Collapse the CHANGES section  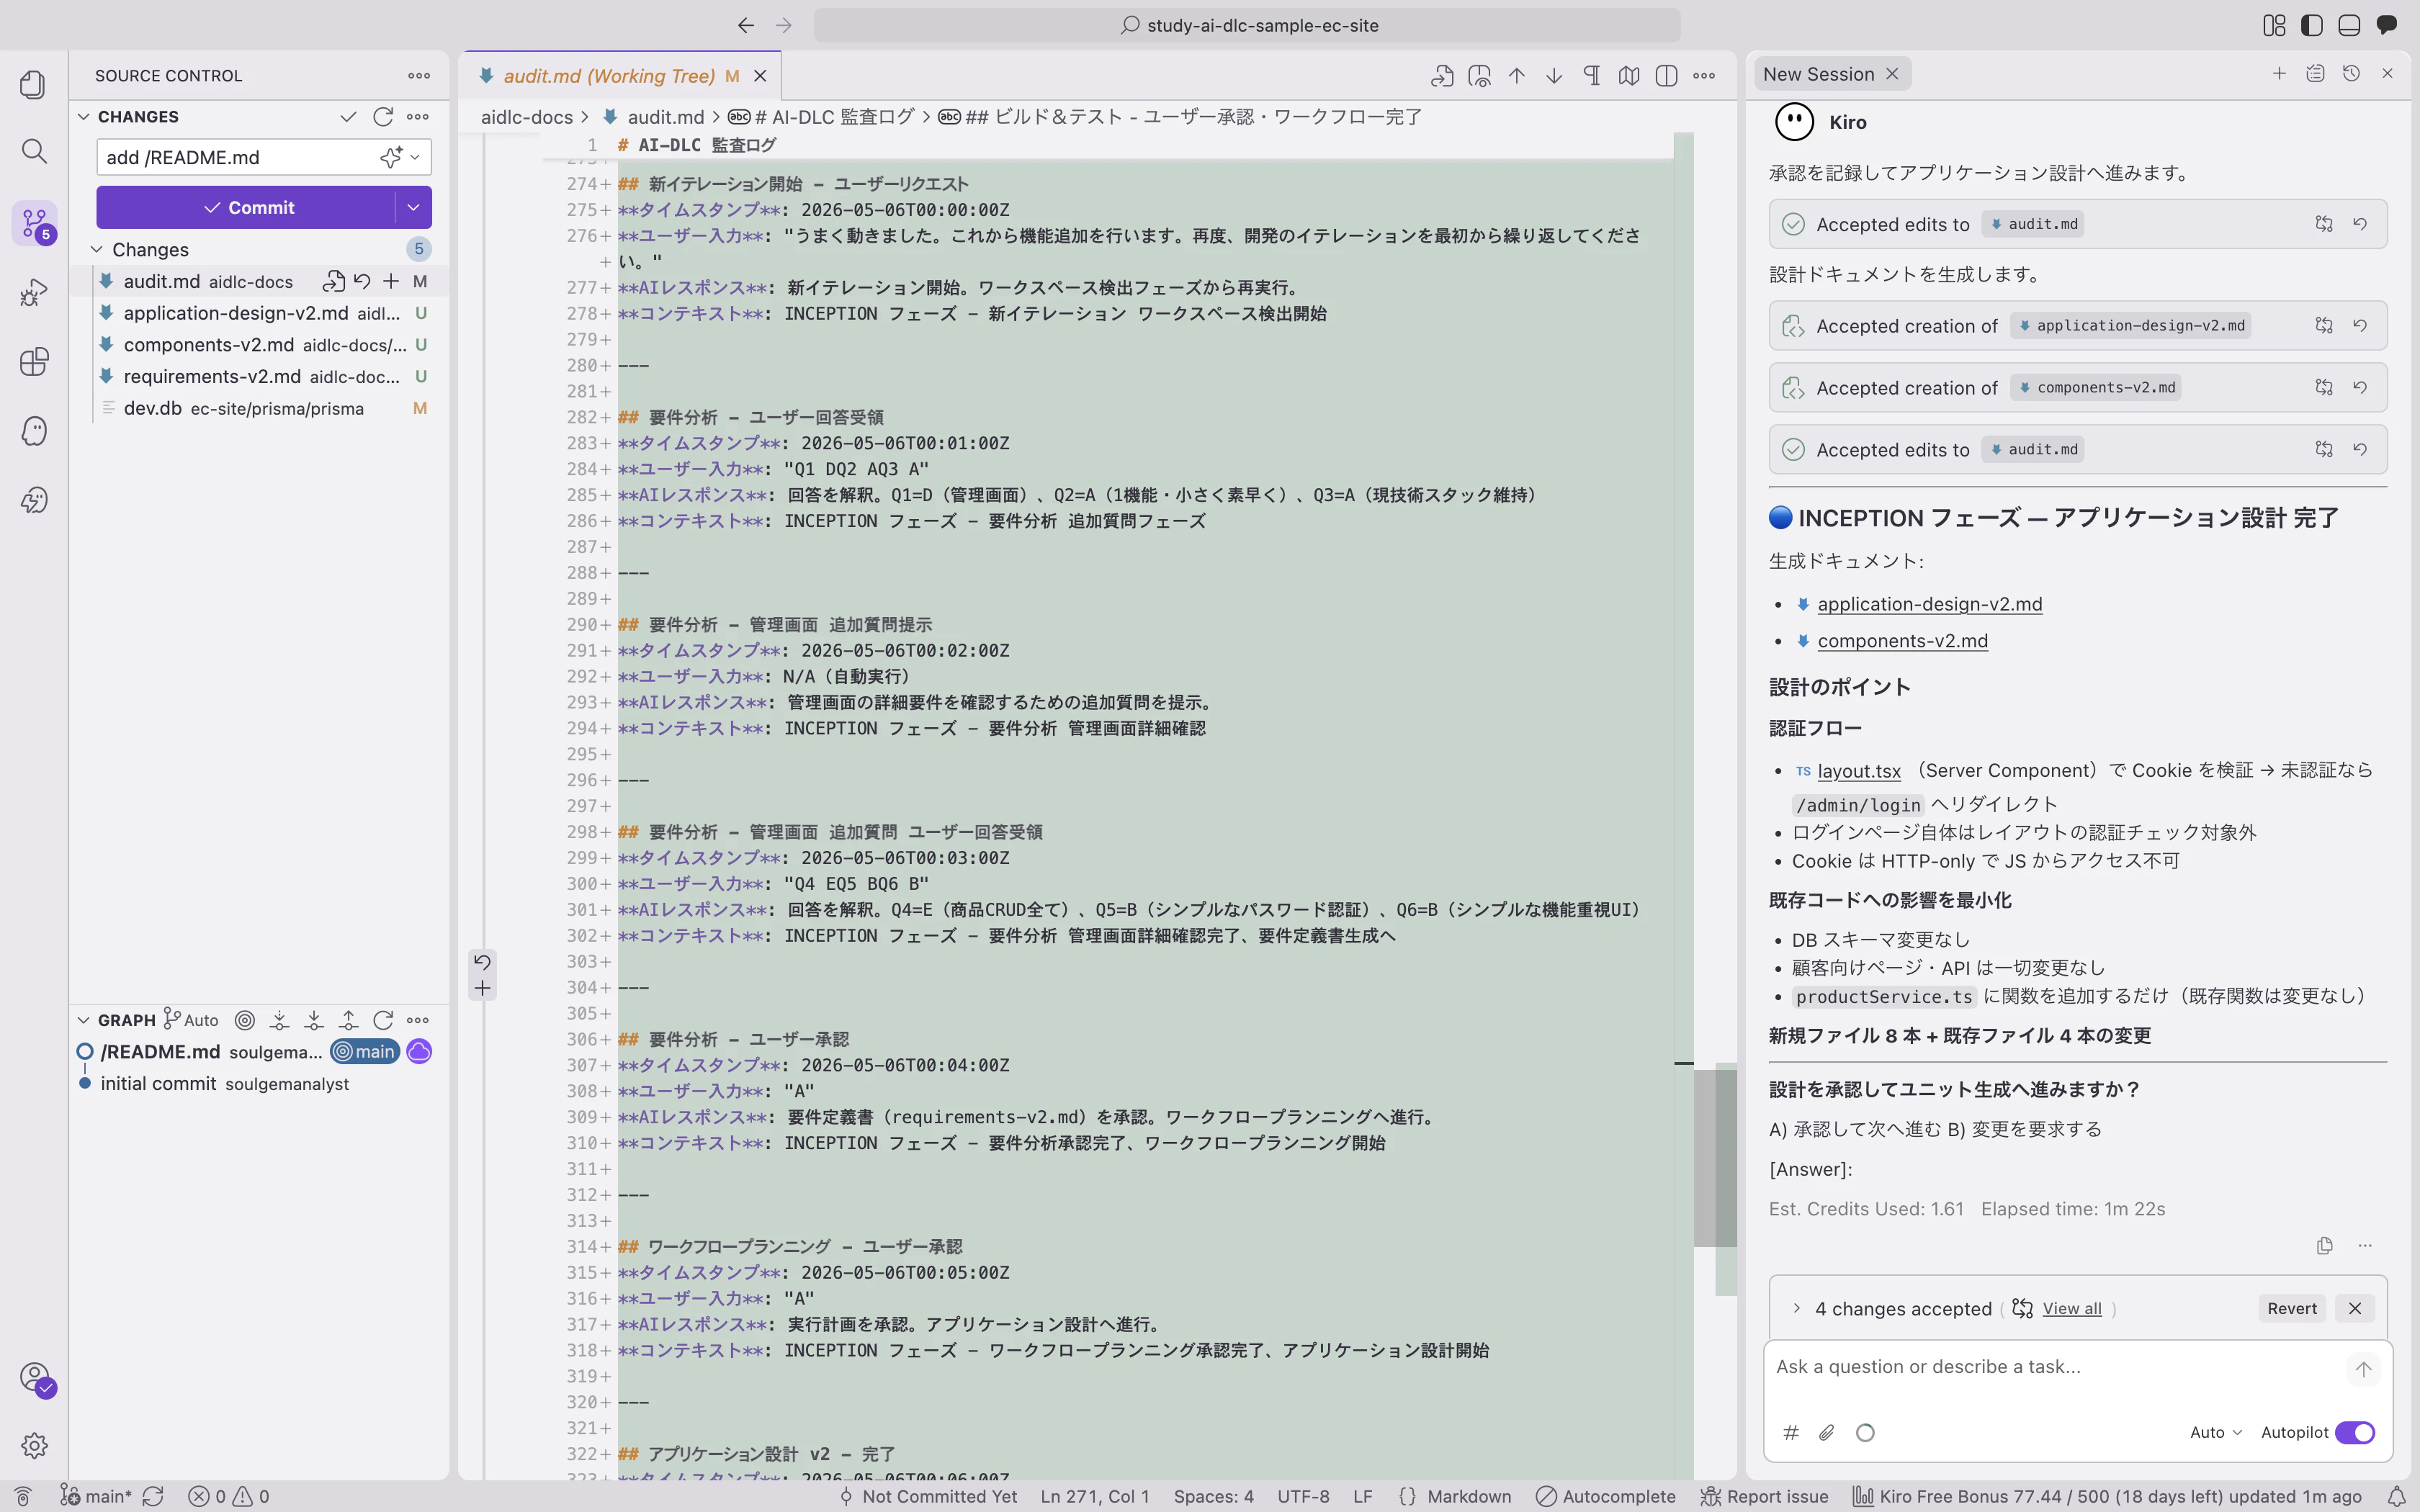coord(84,117)
